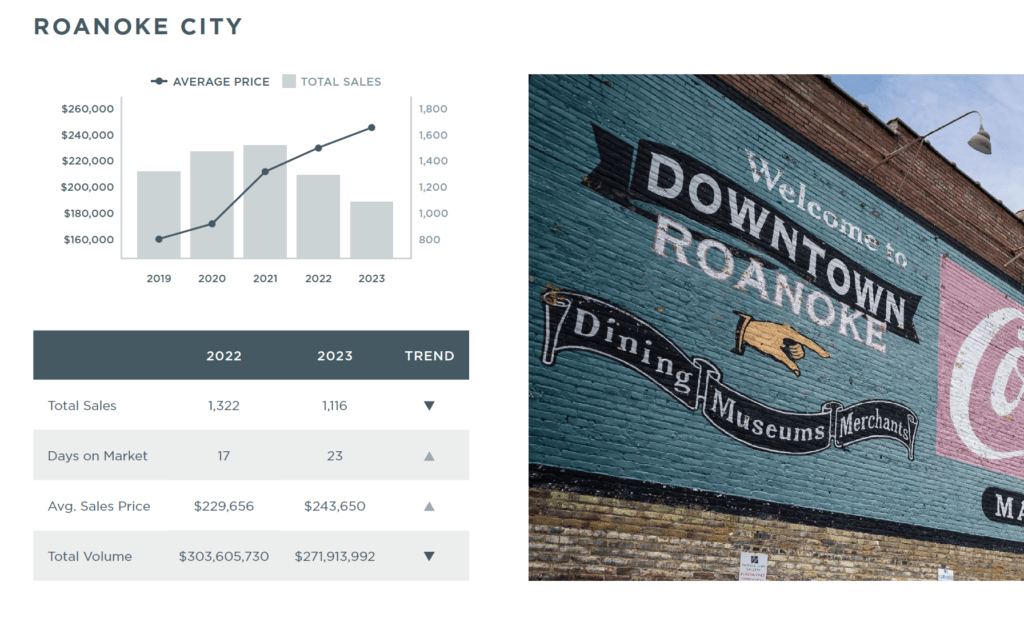1024x618 pixels.
Task: Click the 2023 average price data point
Action: (371, 127)
